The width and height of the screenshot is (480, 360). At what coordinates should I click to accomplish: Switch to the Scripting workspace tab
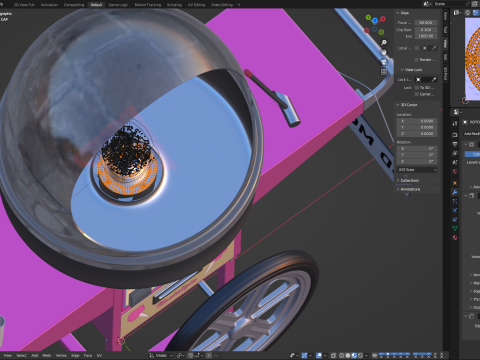point(174,5)
